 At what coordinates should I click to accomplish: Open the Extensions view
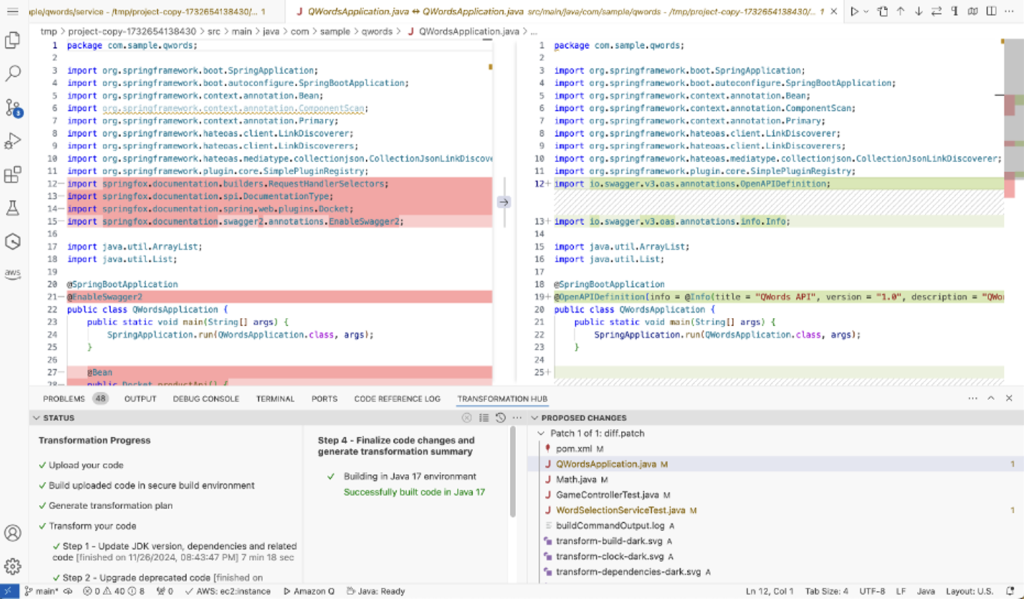coord(14,175)
